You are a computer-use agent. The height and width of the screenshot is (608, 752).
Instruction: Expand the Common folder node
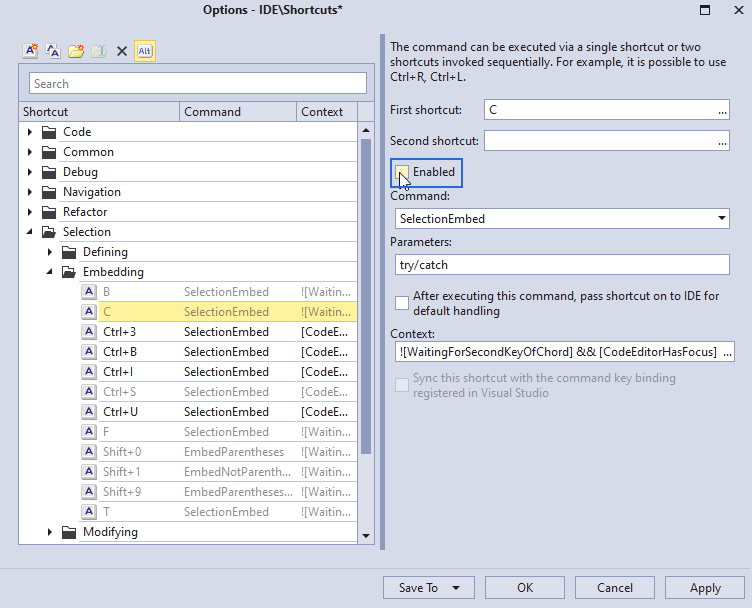30,152
